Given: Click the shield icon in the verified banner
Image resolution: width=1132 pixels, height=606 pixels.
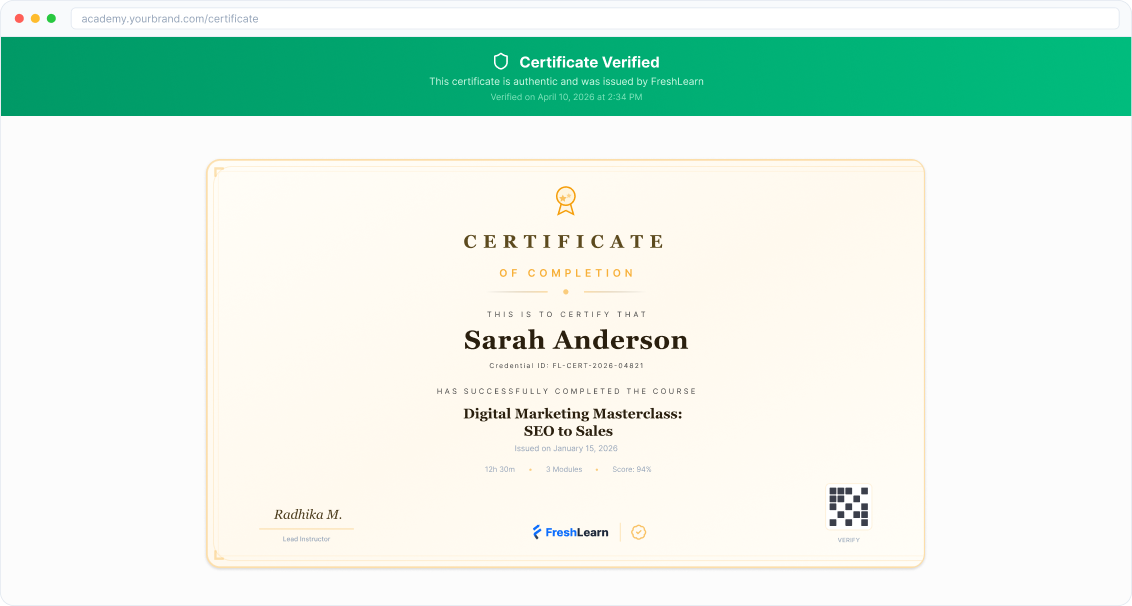Looking at the screenshot, I should (x=502, y=61).
